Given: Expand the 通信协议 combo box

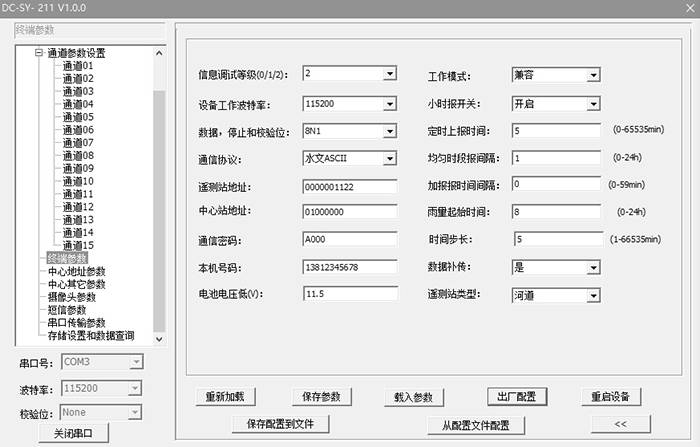Looking at the screenshot, I should tap(389, 158).
